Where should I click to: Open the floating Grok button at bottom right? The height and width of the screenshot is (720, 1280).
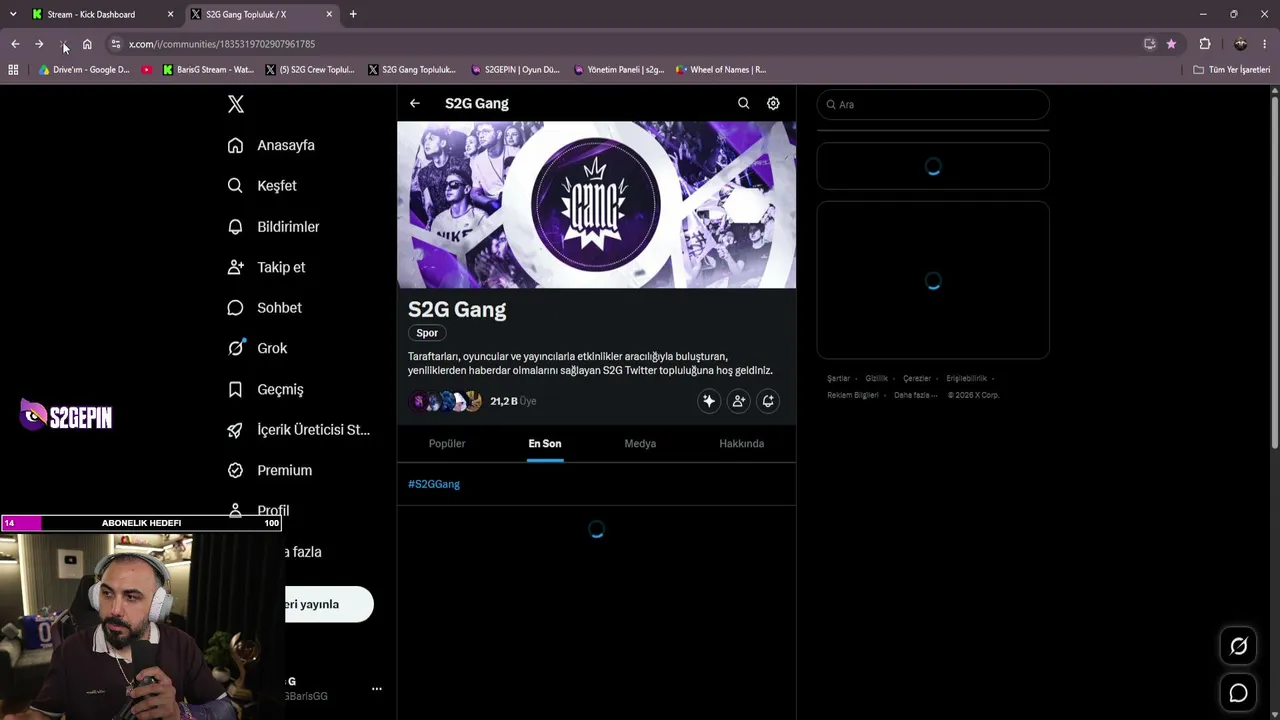[1238, 646]
